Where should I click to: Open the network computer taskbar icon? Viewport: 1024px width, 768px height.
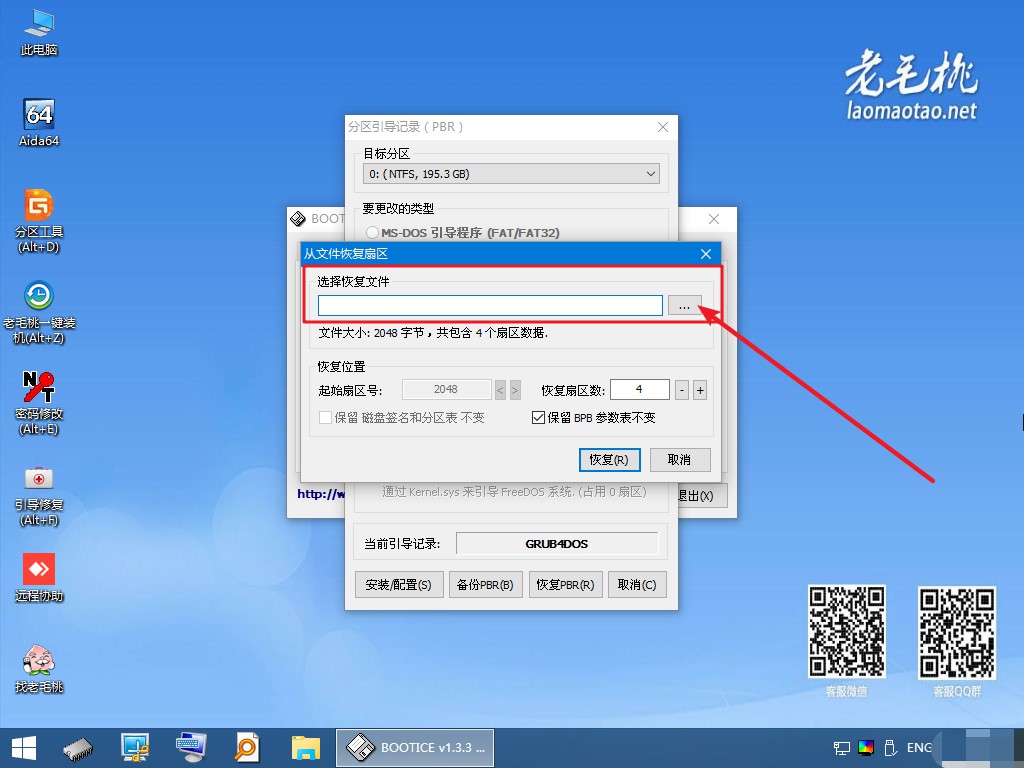click(x=135, y=748)
